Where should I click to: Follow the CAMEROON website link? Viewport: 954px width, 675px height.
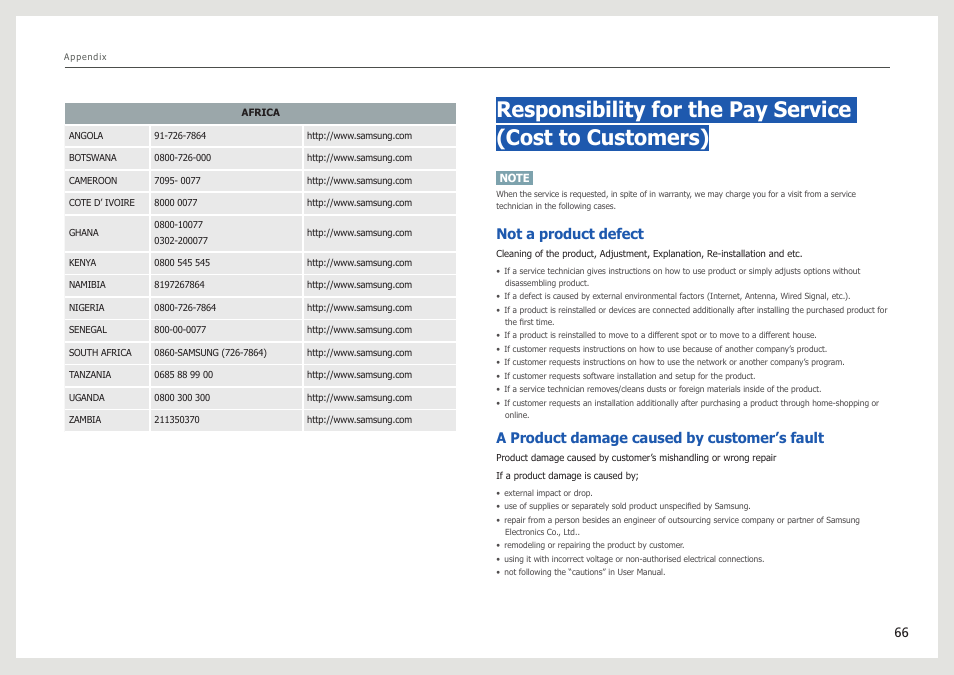coord(359,181)
